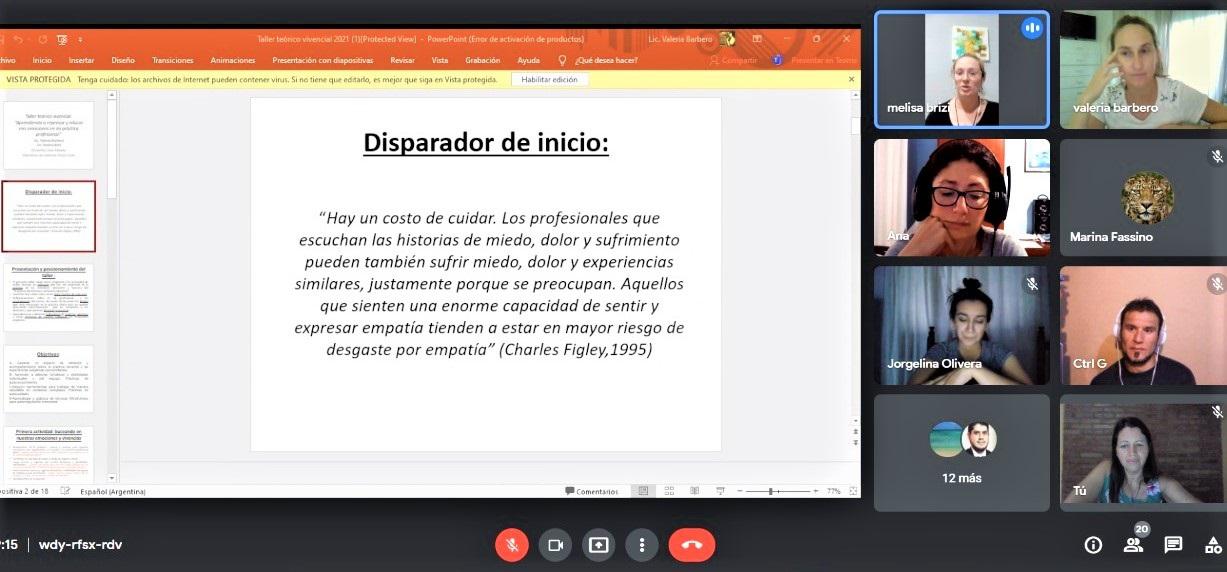Screen dimensions: 1227x572
Task: Select Jorgelina Olivera's video tile
Action: coord(962,325)
